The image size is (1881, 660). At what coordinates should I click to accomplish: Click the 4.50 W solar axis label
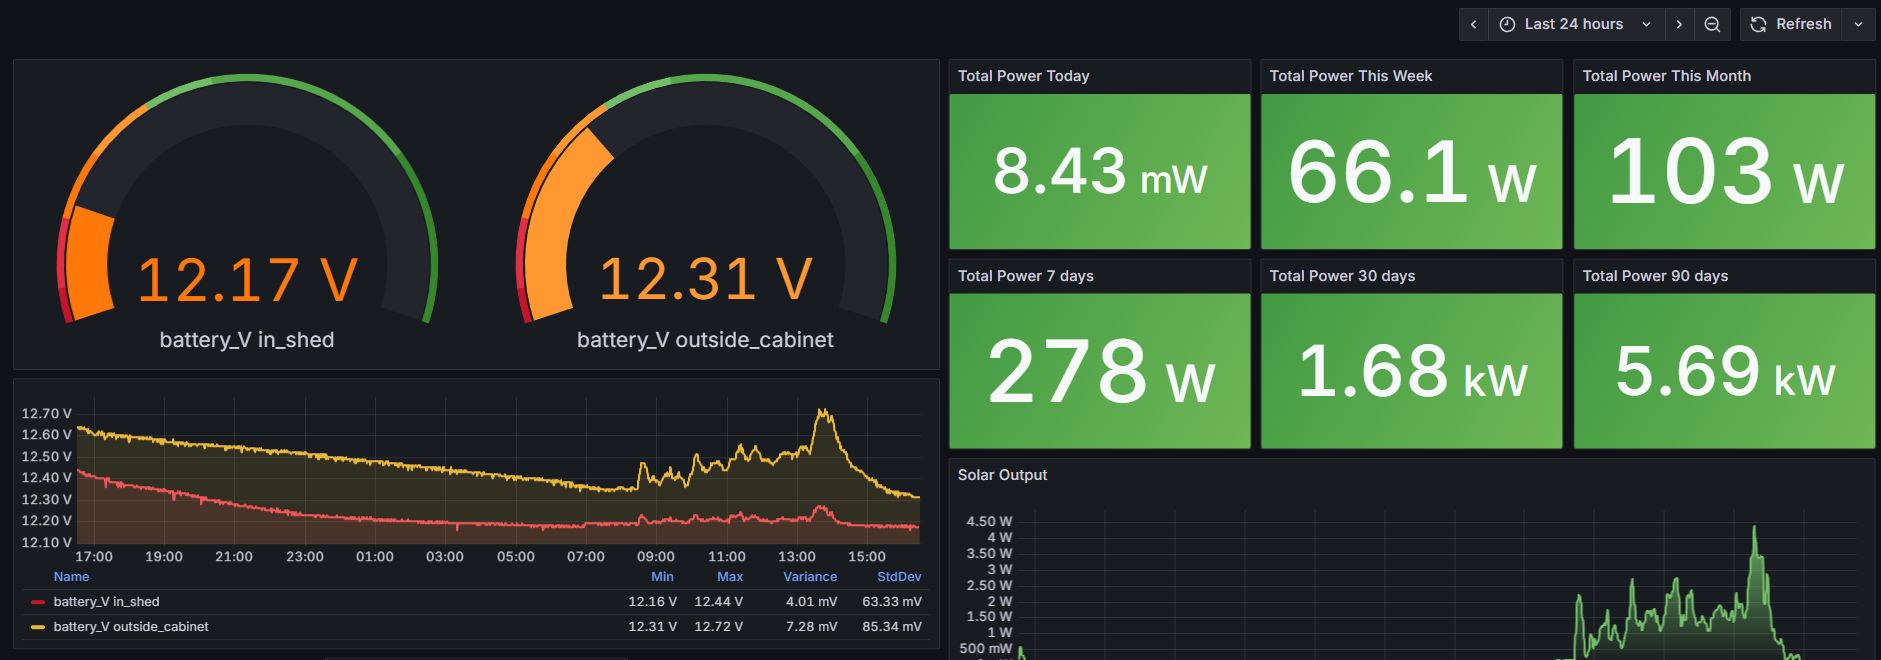point(989,521)
